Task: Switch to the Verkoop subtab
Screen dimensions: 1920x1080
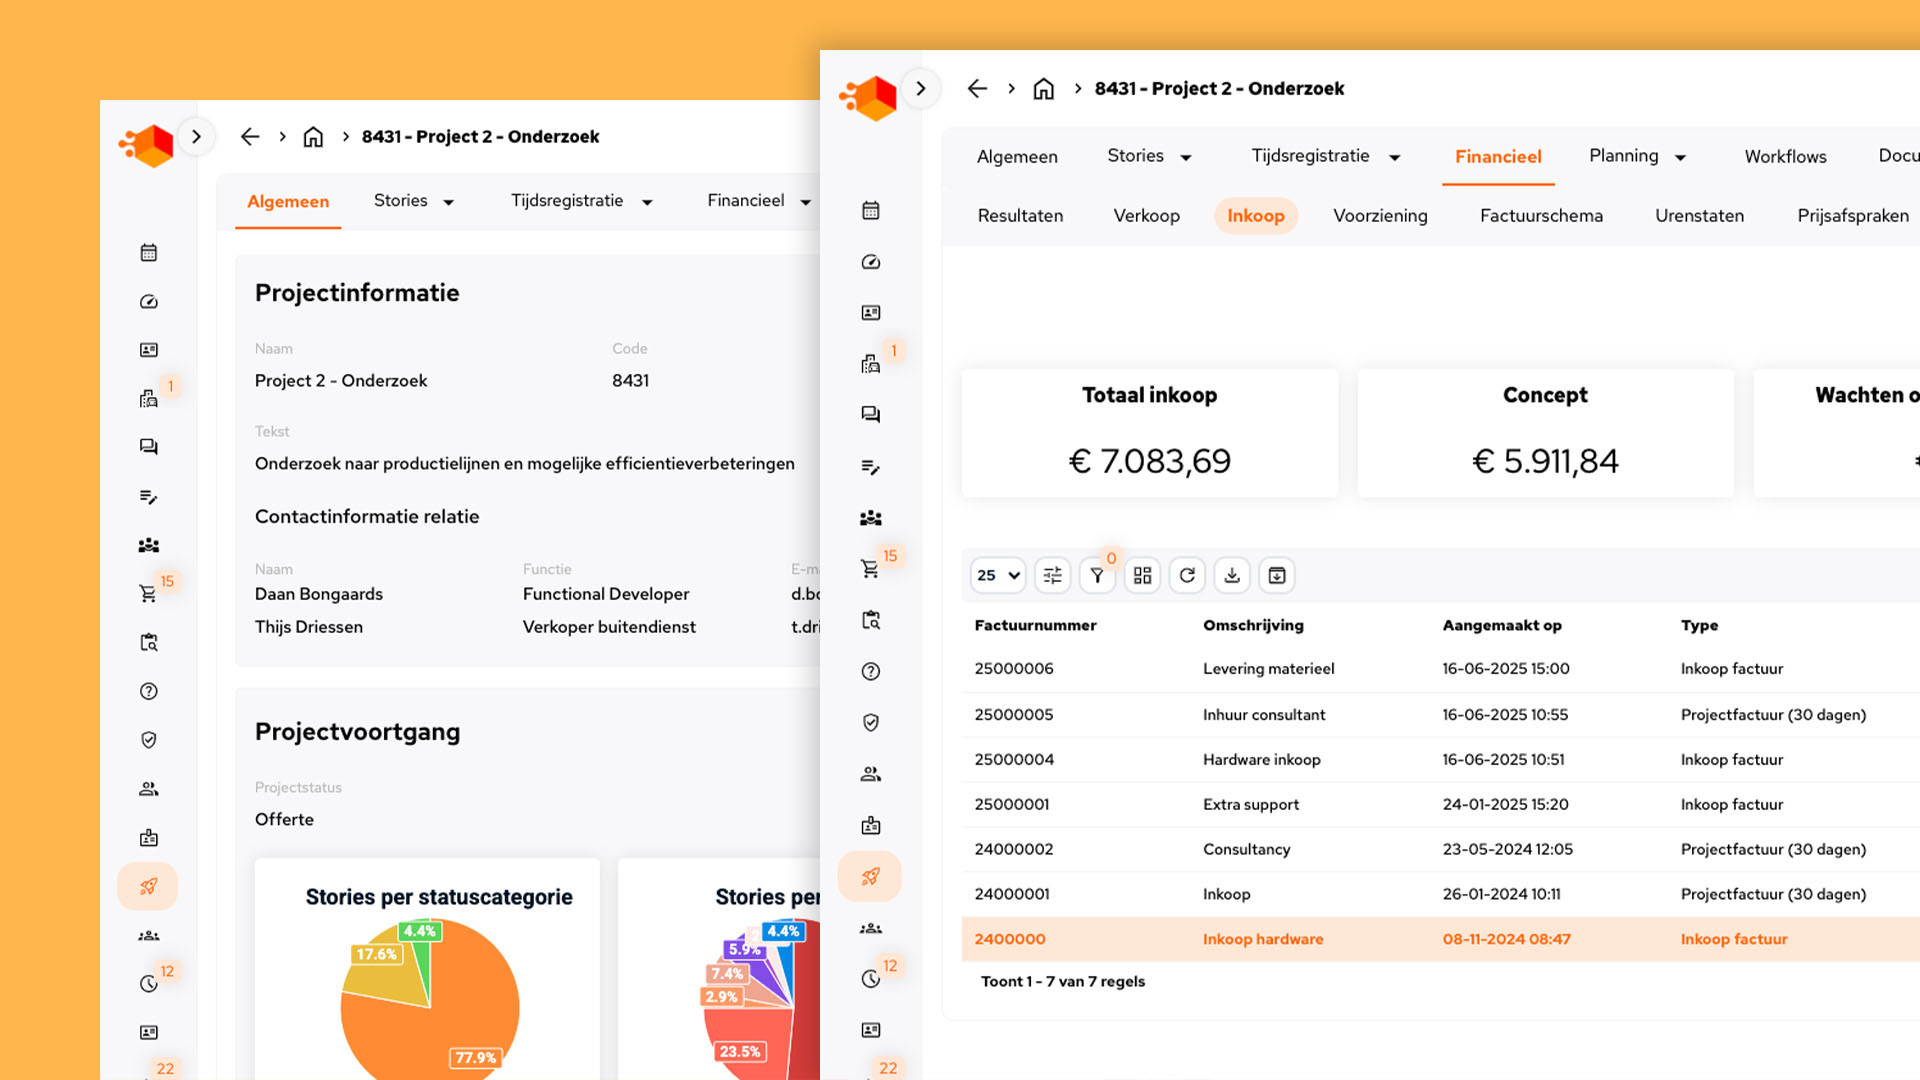Action: (x=1146, y=216)
